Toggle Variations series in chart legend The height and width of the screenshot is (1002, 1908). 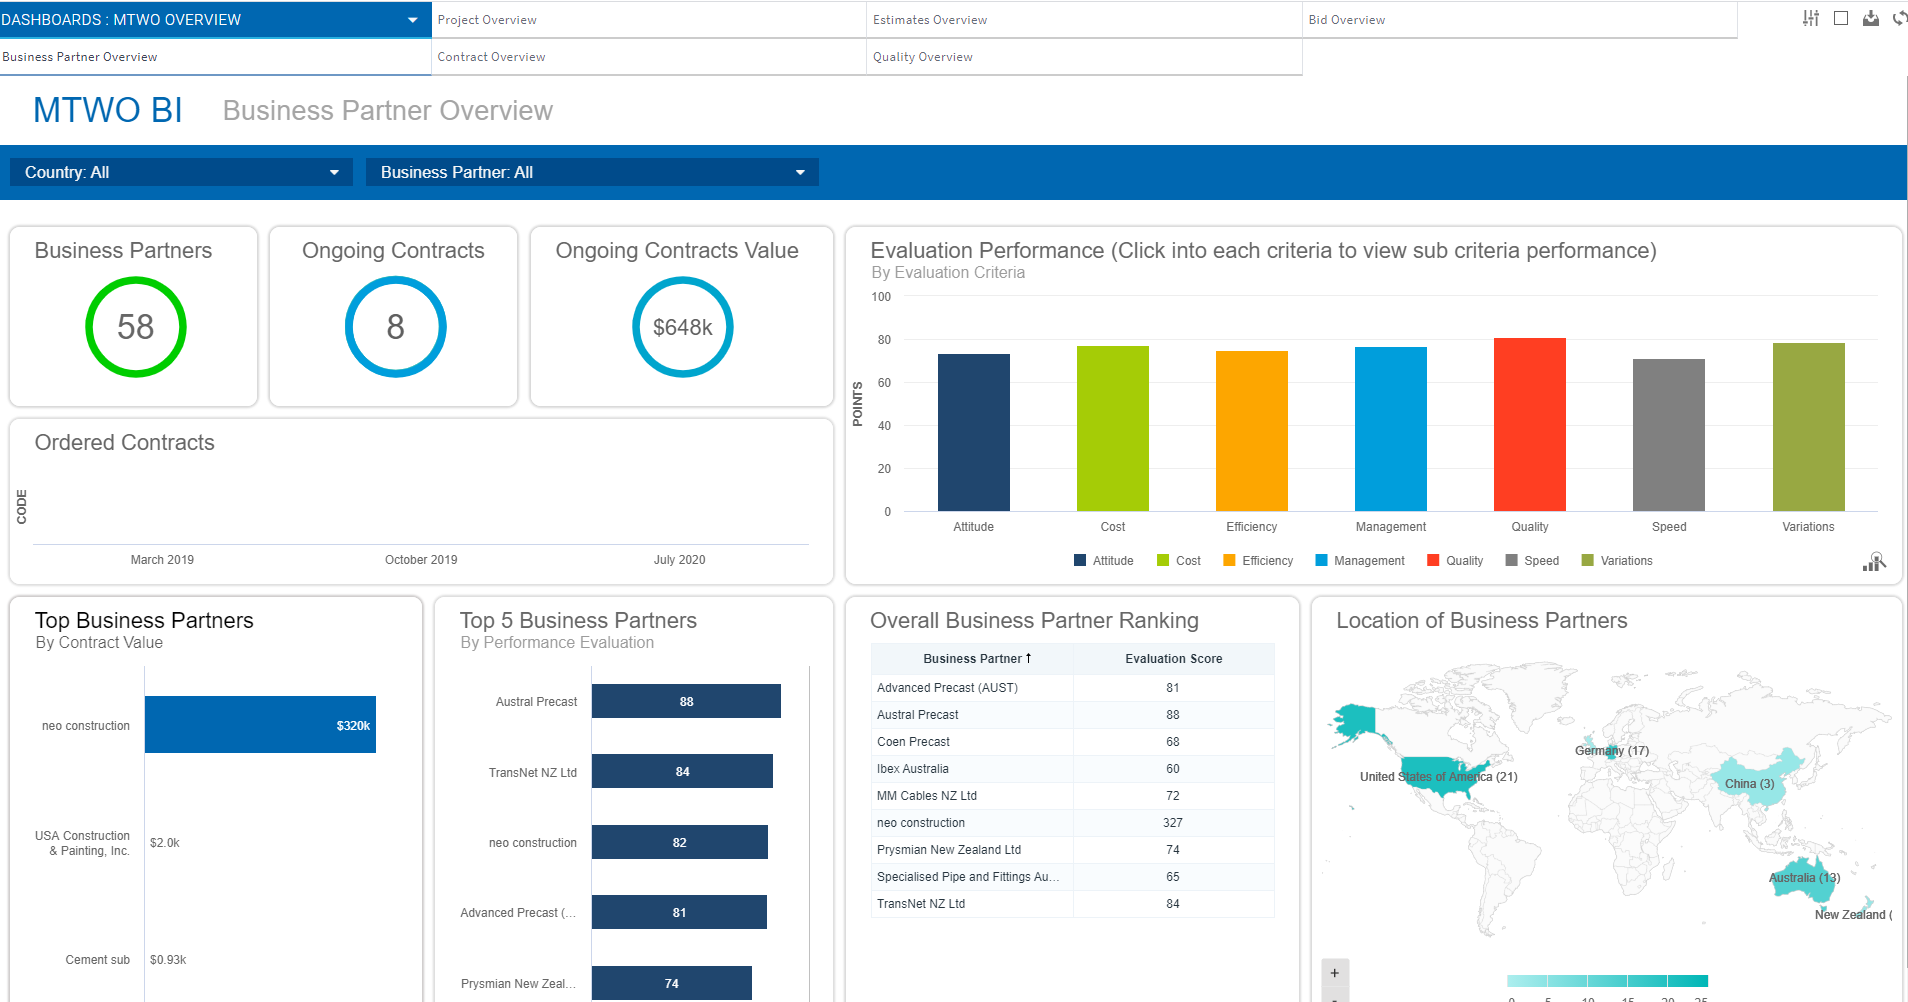tap(1616, 561)
